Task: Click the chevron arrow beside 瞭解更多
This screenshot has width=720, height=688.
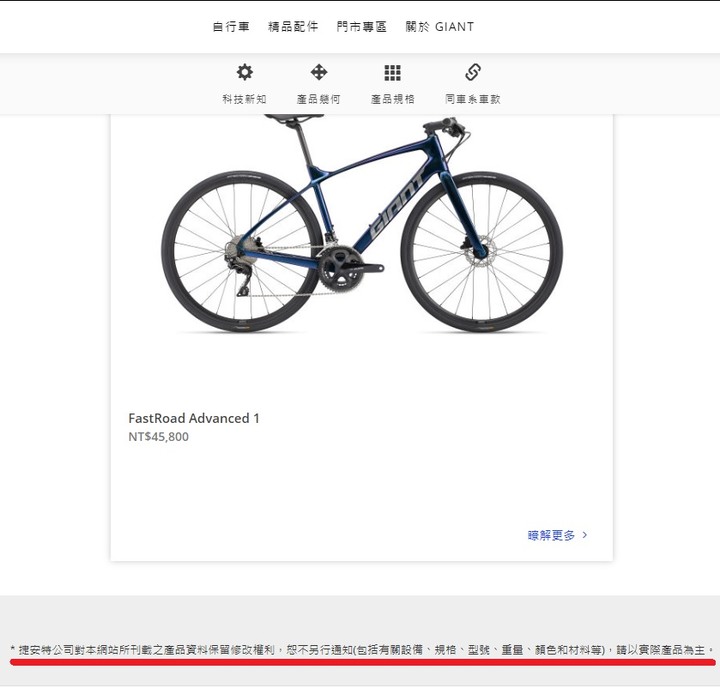Action: coord(585,535)
